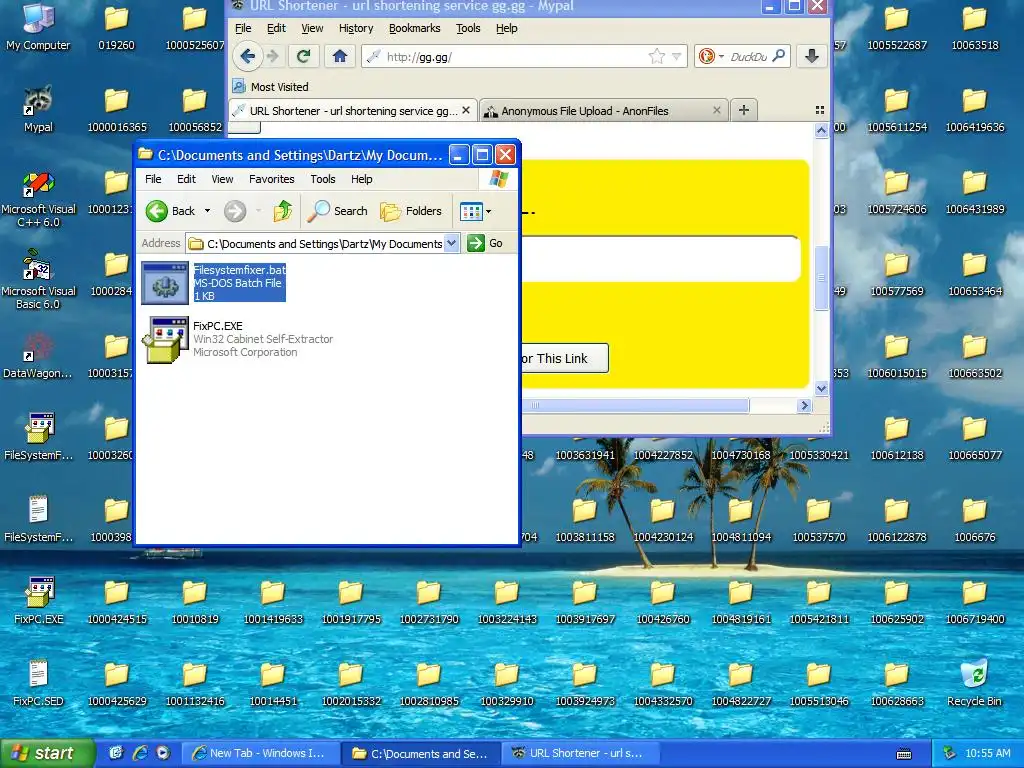
Task: Click the 'MS-DOS Batch File' description text
Action: [x=238, y=283]
